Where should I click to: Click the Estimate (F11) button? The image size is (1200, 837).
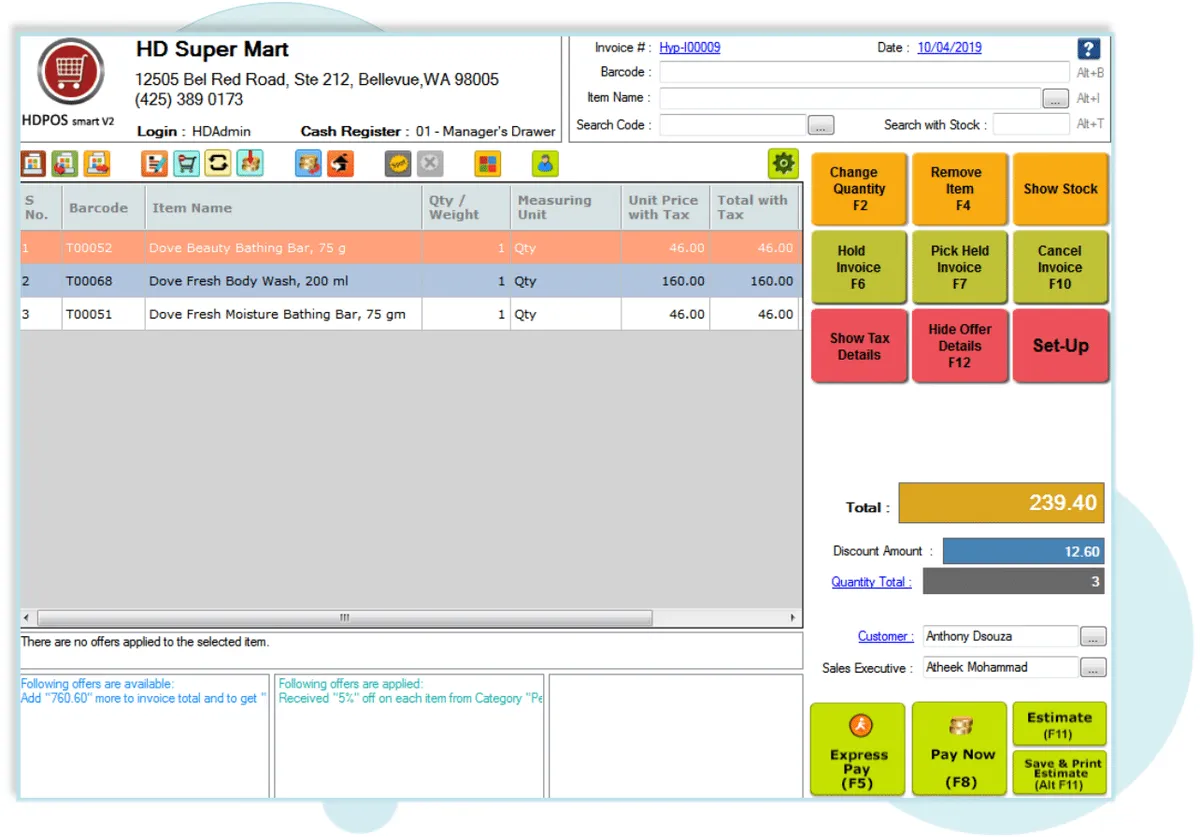click(1060, 725)
